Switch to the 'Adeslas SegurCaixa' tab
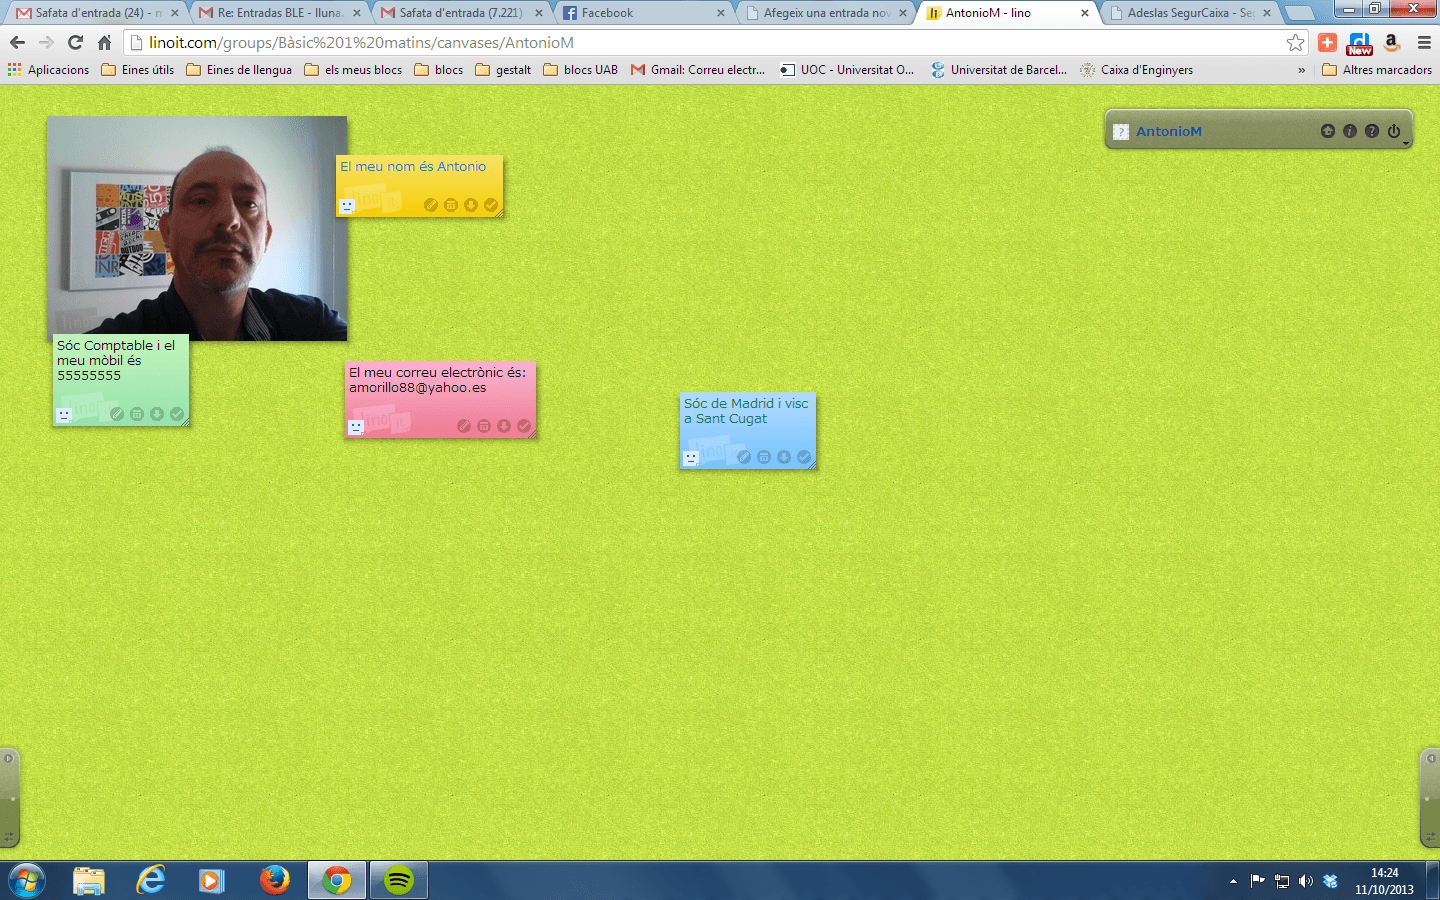The image size is (1440, 900). click(1188, 13)
